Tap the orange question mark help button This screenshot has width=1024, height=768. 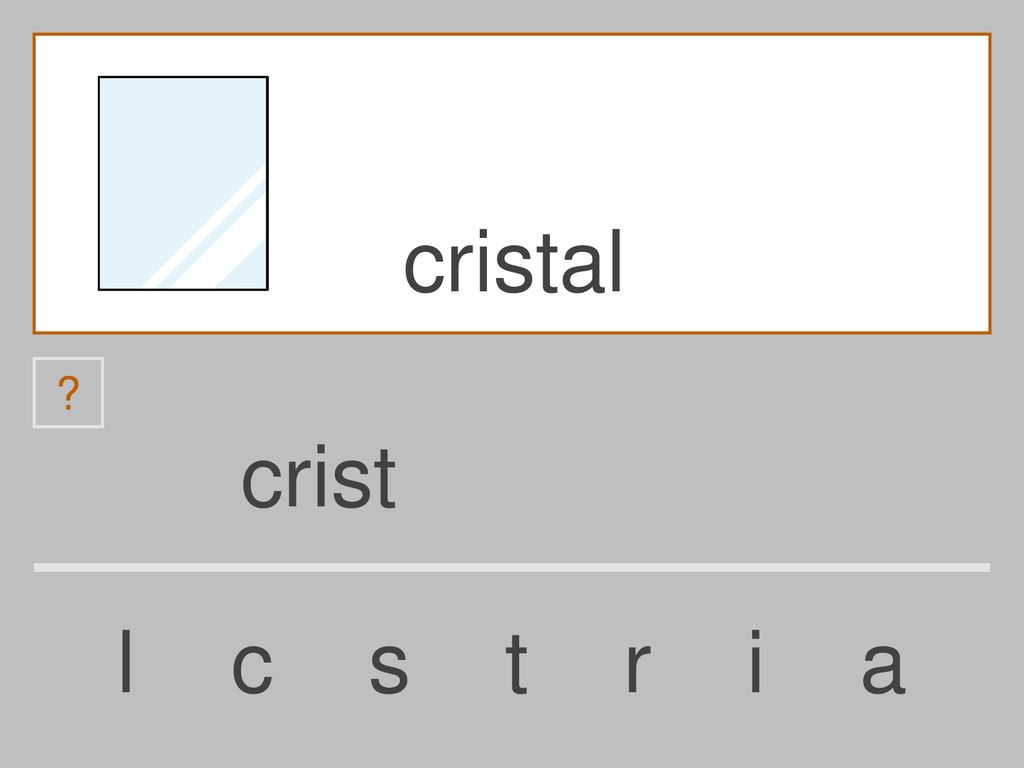(x=68, y=392)
